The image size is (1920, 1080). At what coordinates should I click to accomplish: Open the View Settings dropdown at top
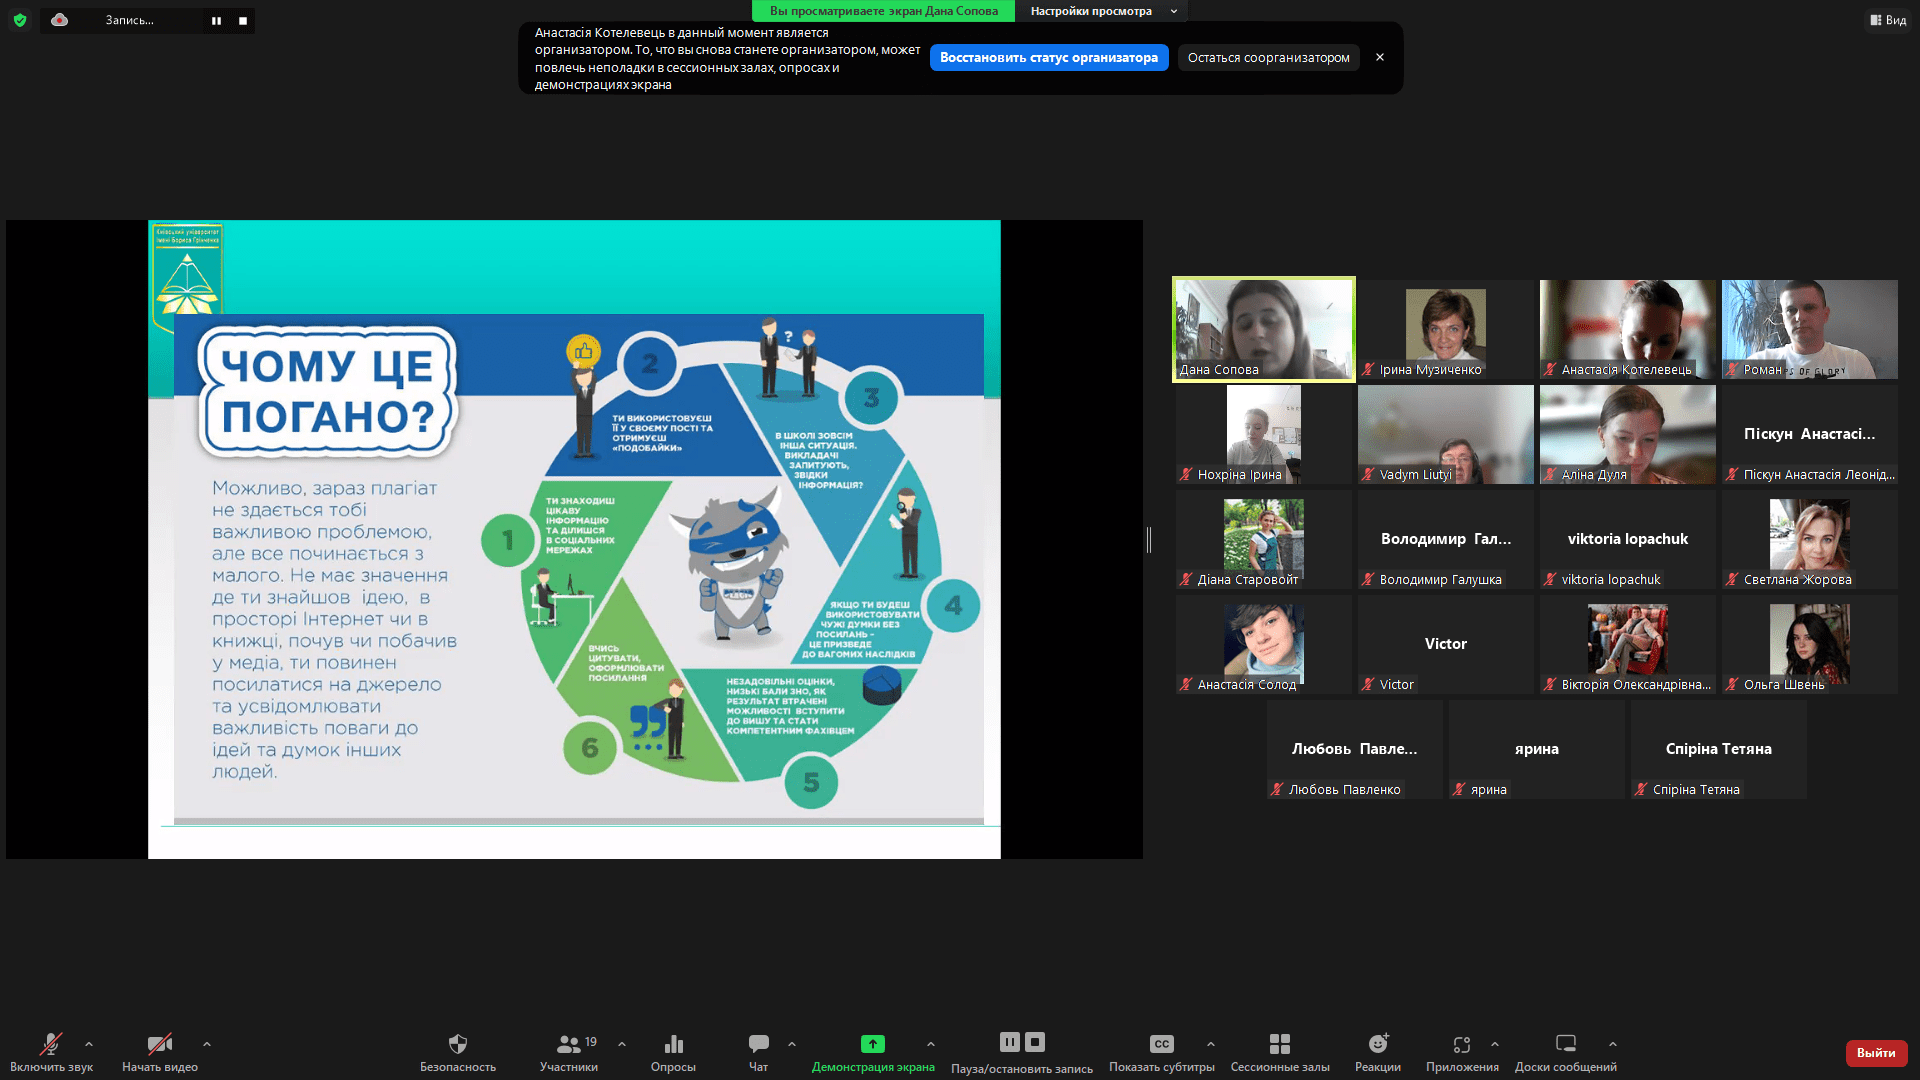point(1102,11)
